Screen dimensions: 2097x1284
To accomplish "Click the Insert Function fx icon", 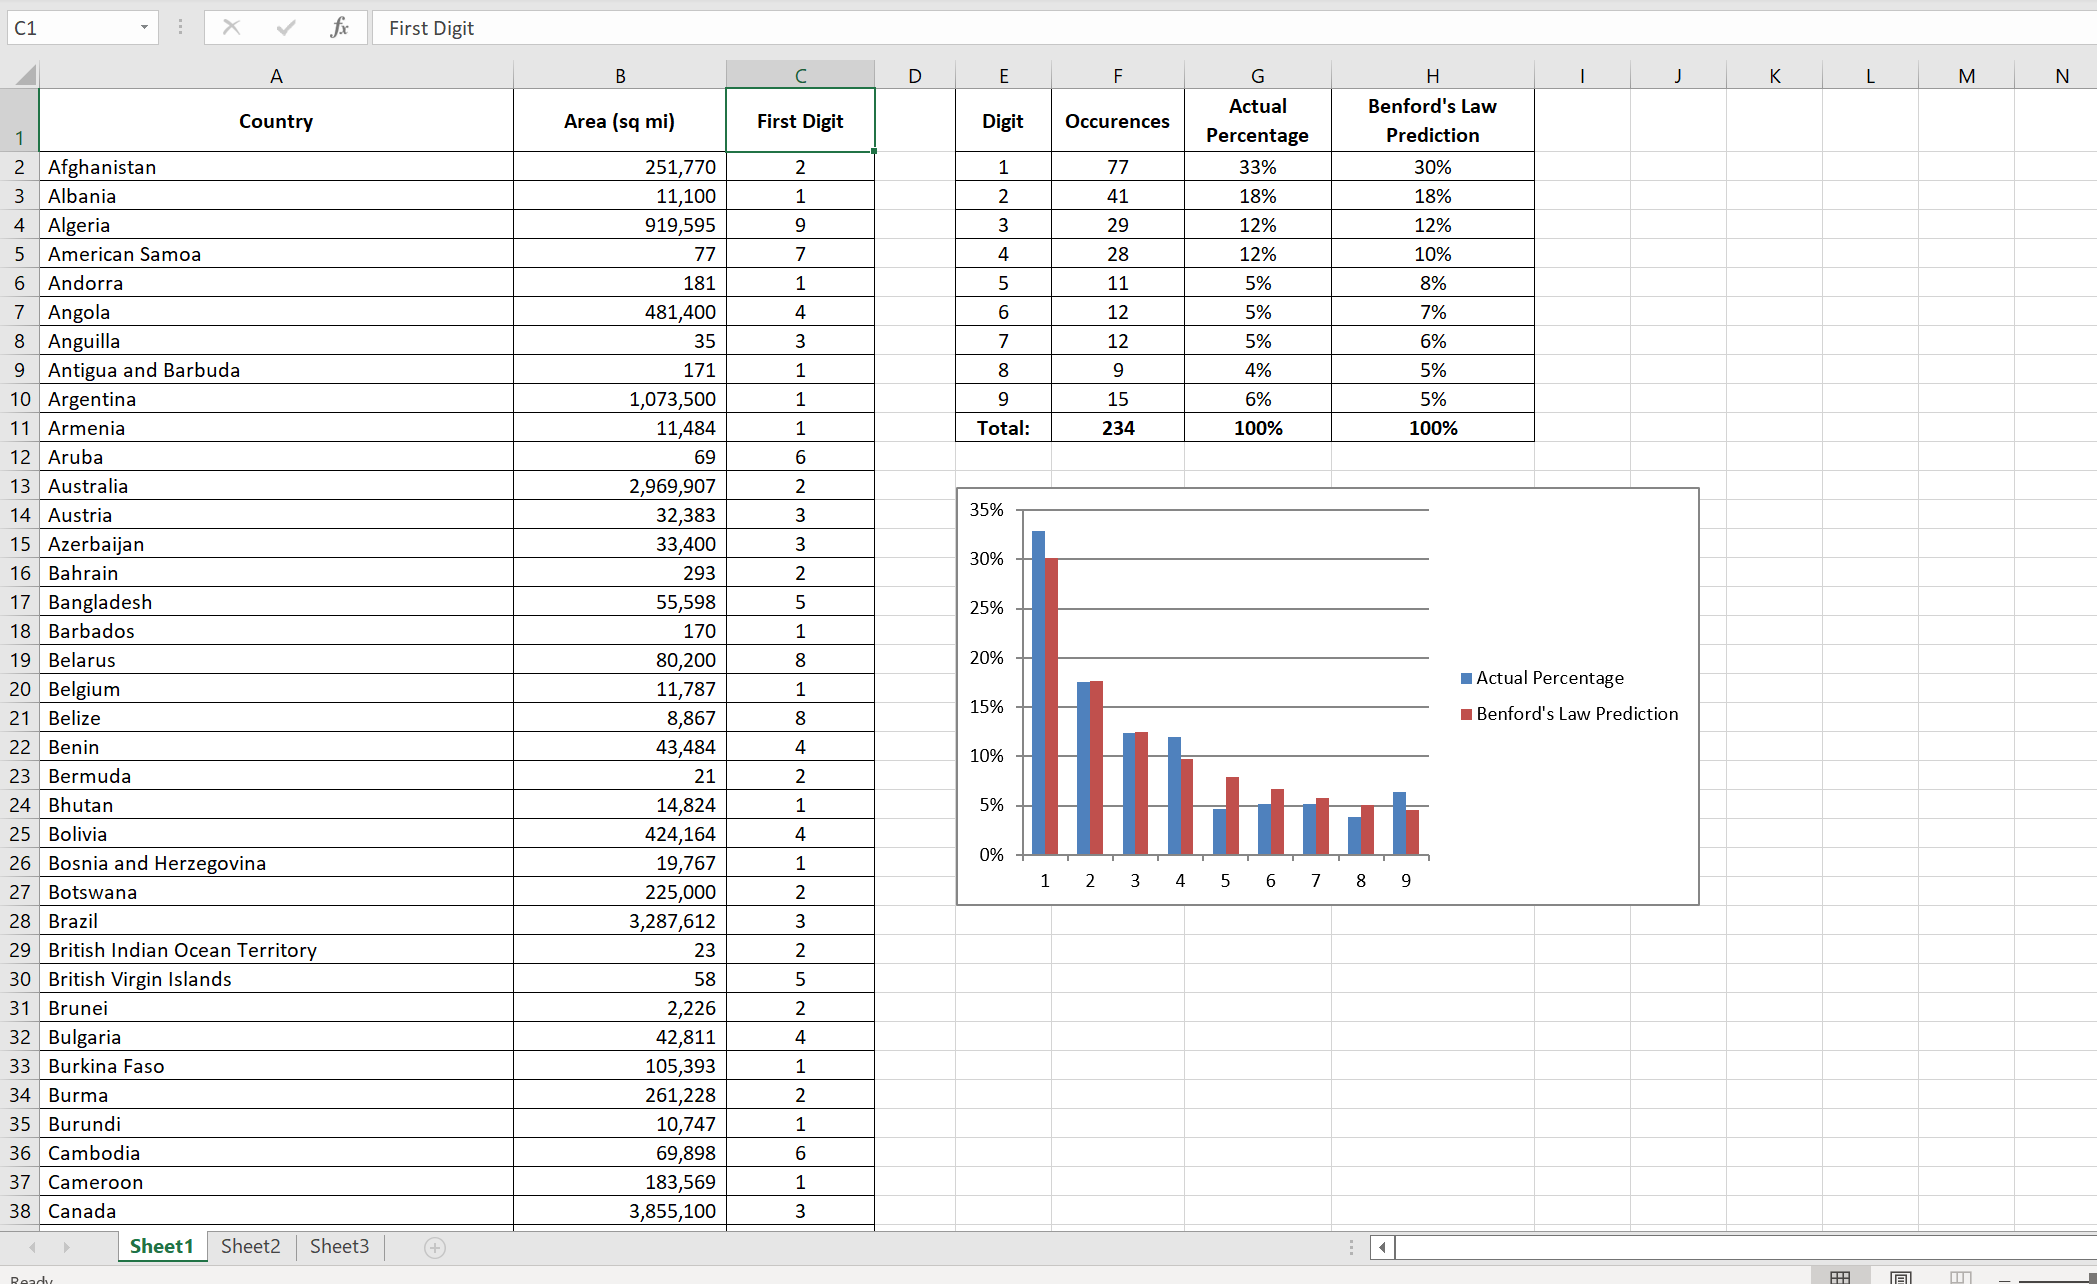I will (339, 28).
